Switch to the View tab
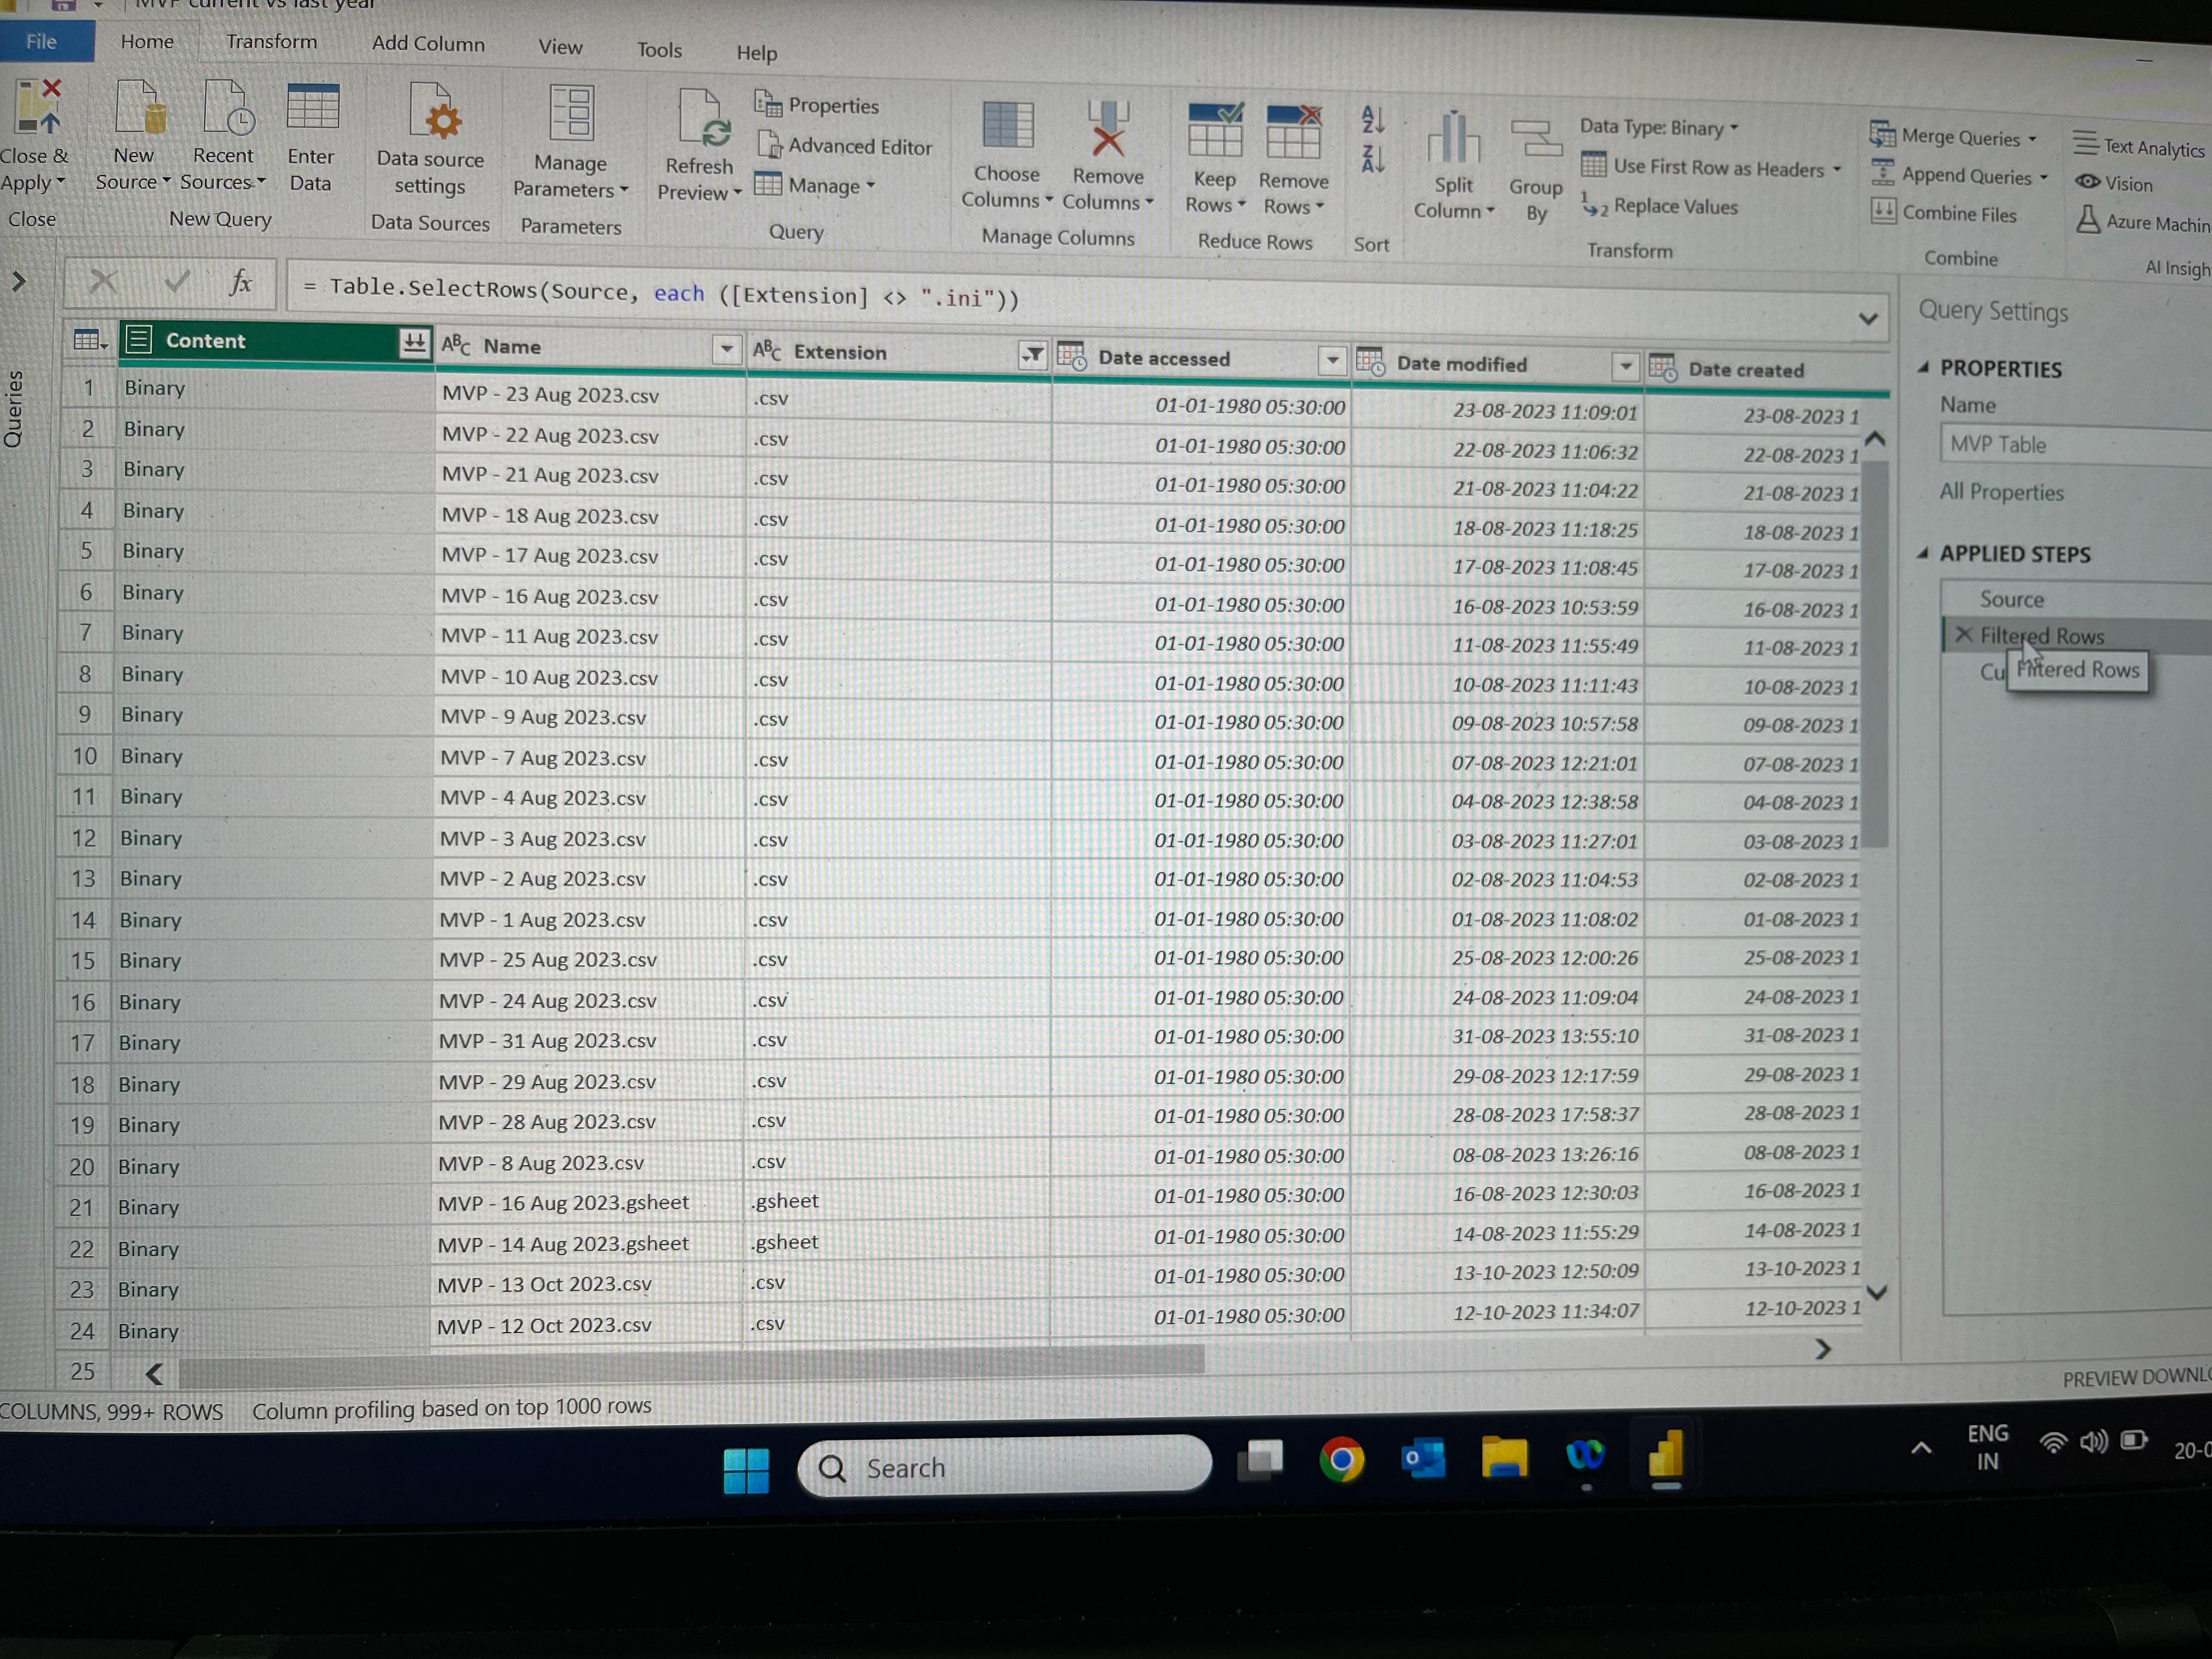The image size is (2212, 1659). 560,46
